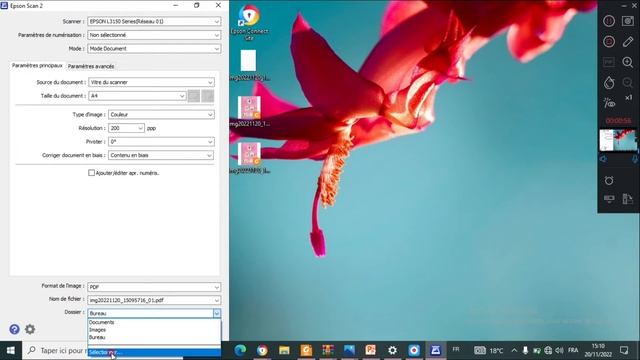Choose Documents in the Dossier list
The image size is (640, 360).
pos(154,322)
